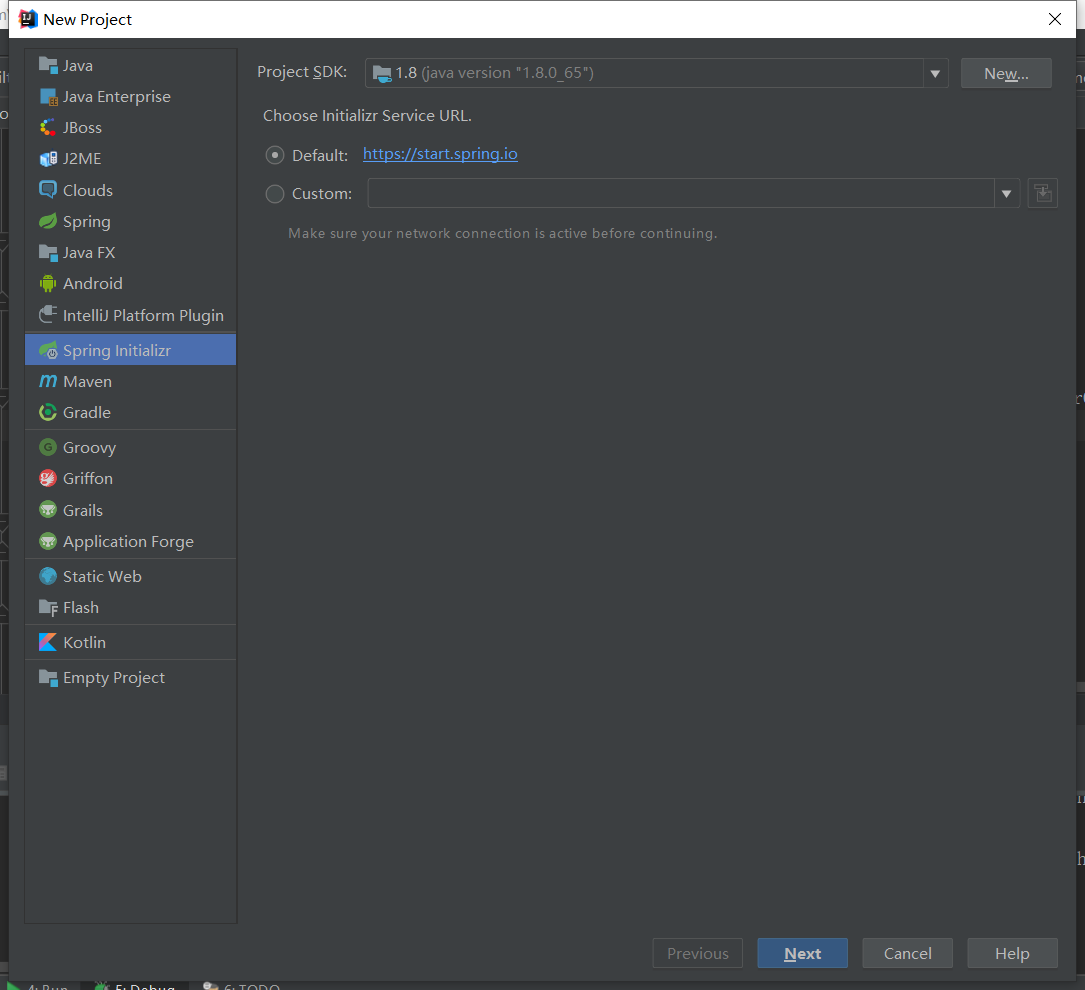Click the Griffon red icon

[48, 479]
